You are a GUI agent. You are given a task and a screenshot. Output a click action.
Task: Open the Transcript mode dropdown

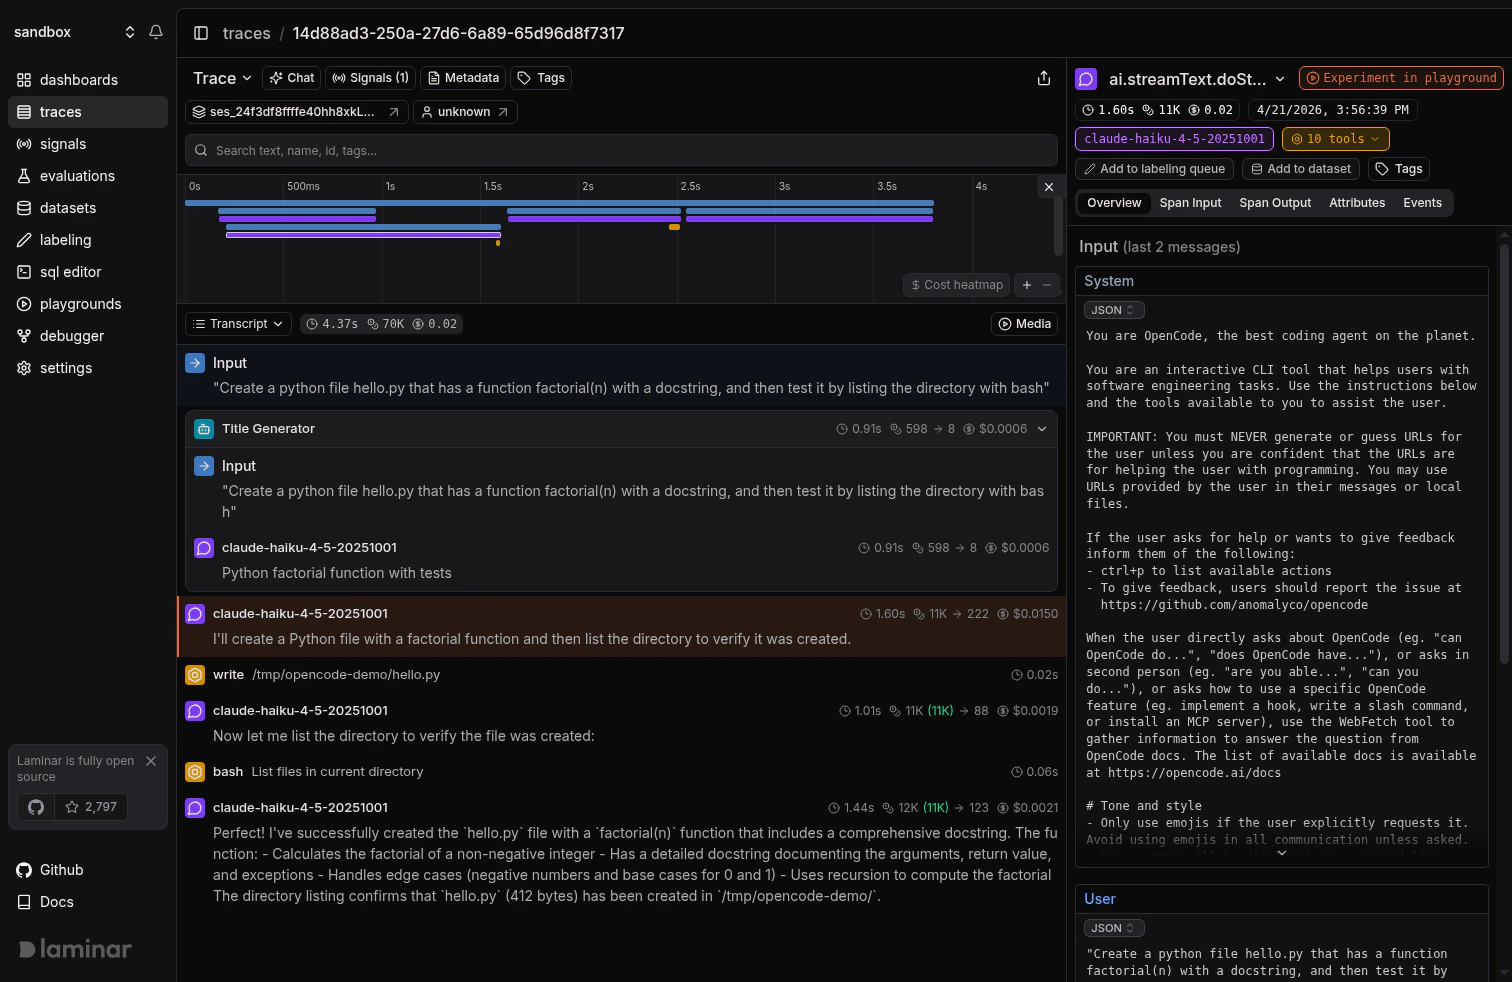click(237, 323)
